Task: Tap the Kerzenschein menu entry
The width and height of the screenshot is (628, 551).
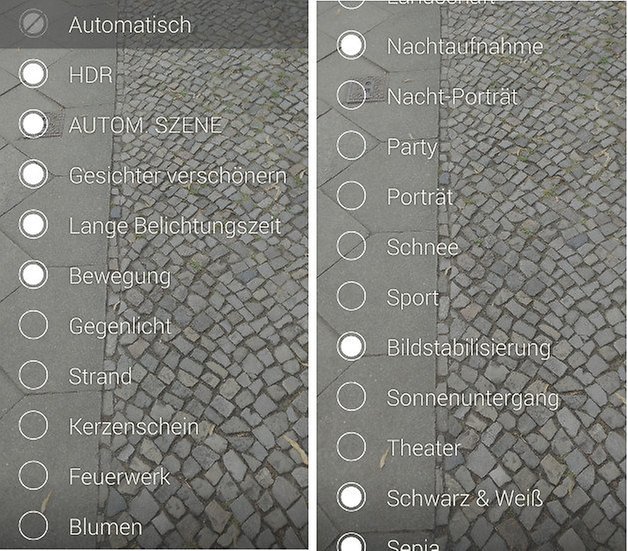Action: tap(154, 426)
